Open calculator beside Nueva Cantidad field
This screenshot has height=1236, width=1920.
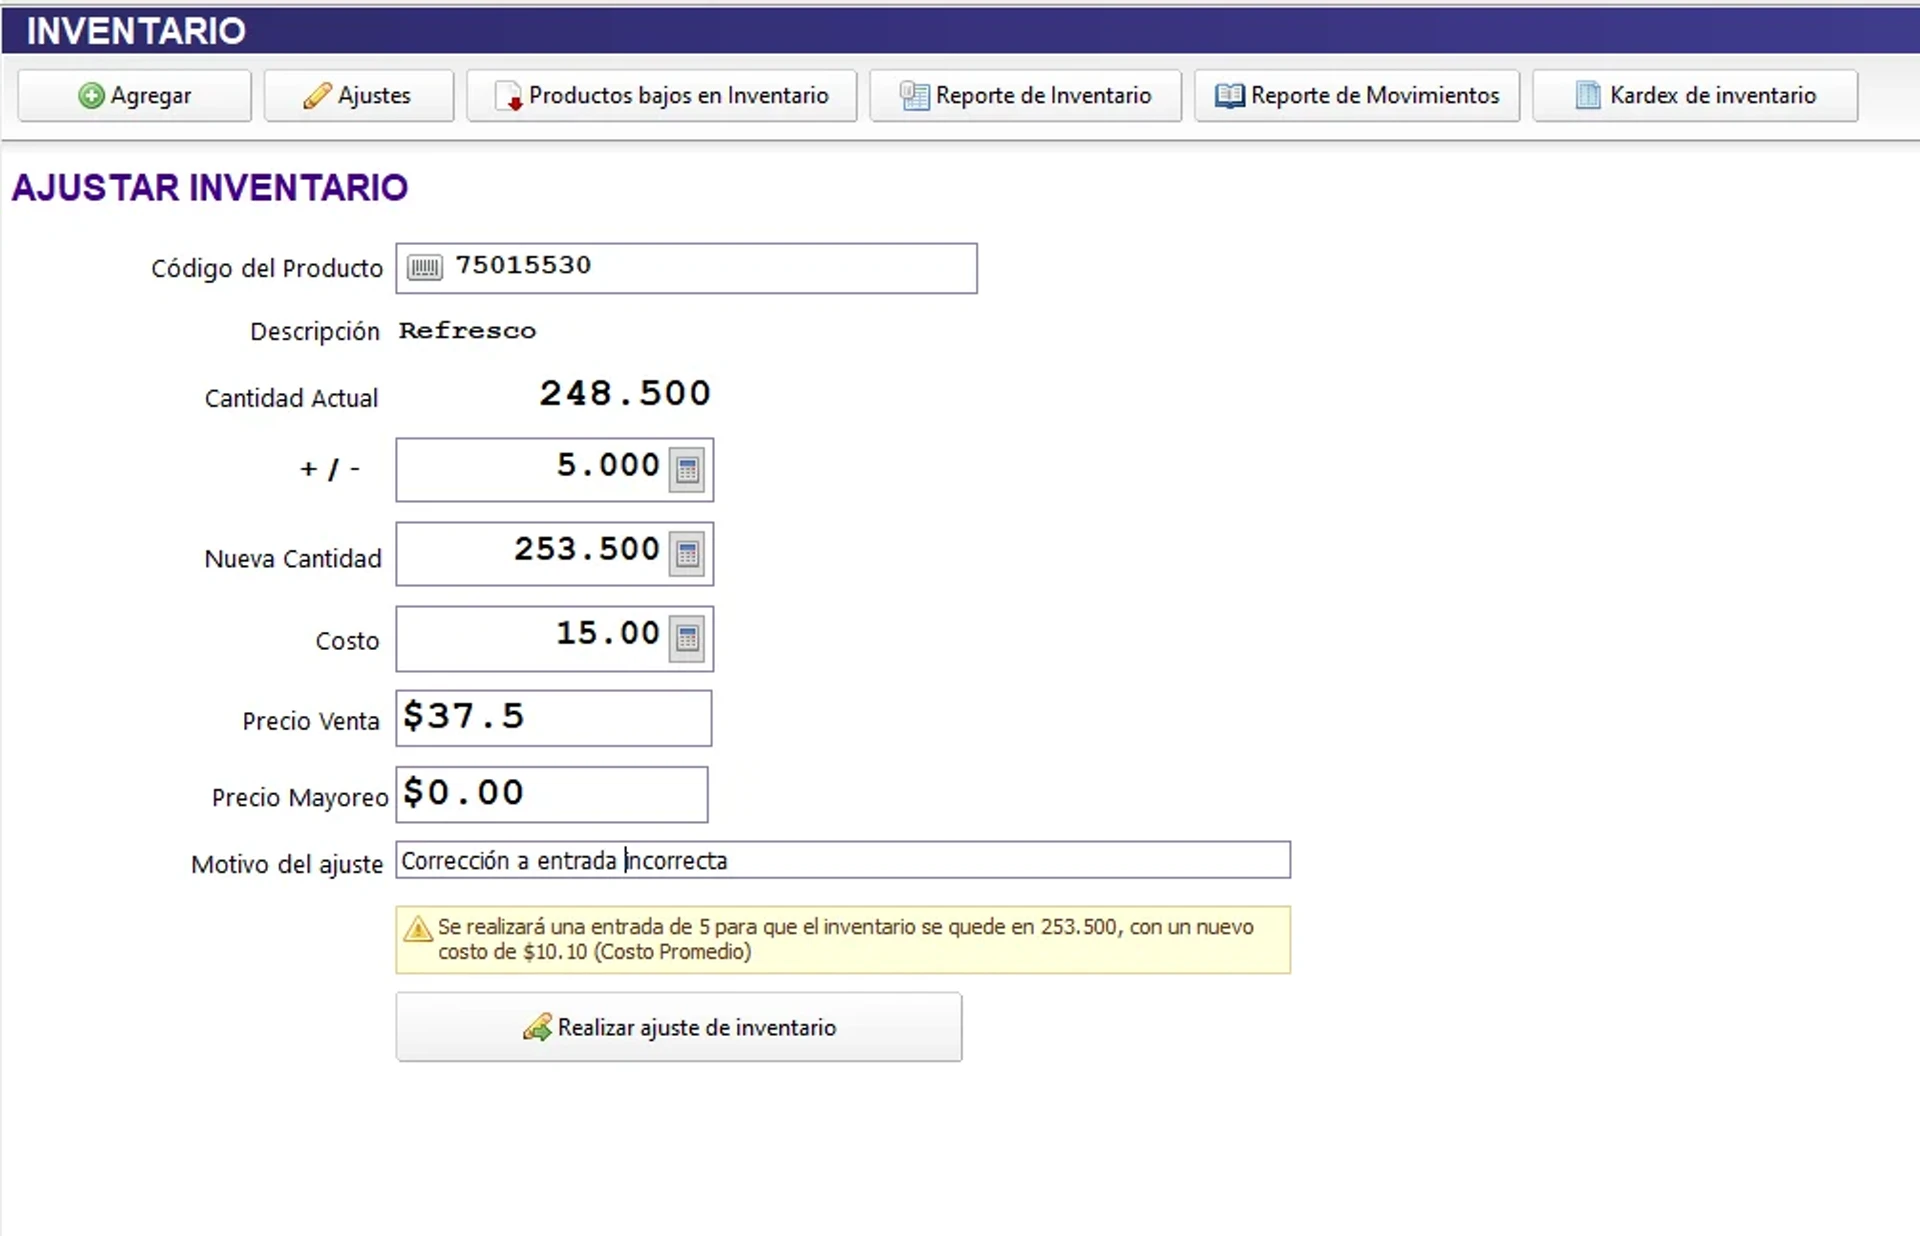pos(688,553)
